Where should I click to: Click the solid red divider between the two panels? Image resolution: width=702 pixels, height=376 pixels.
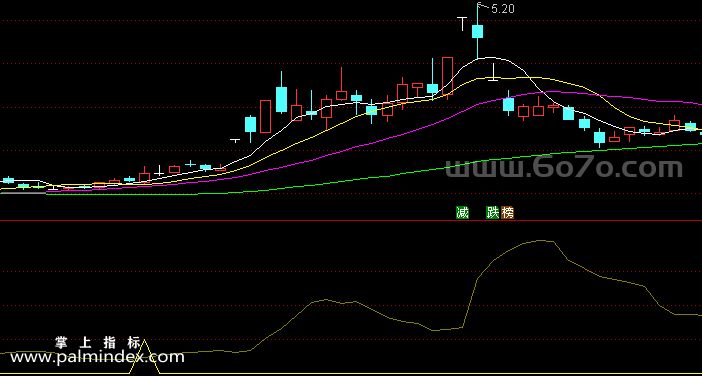pos(351,220)
